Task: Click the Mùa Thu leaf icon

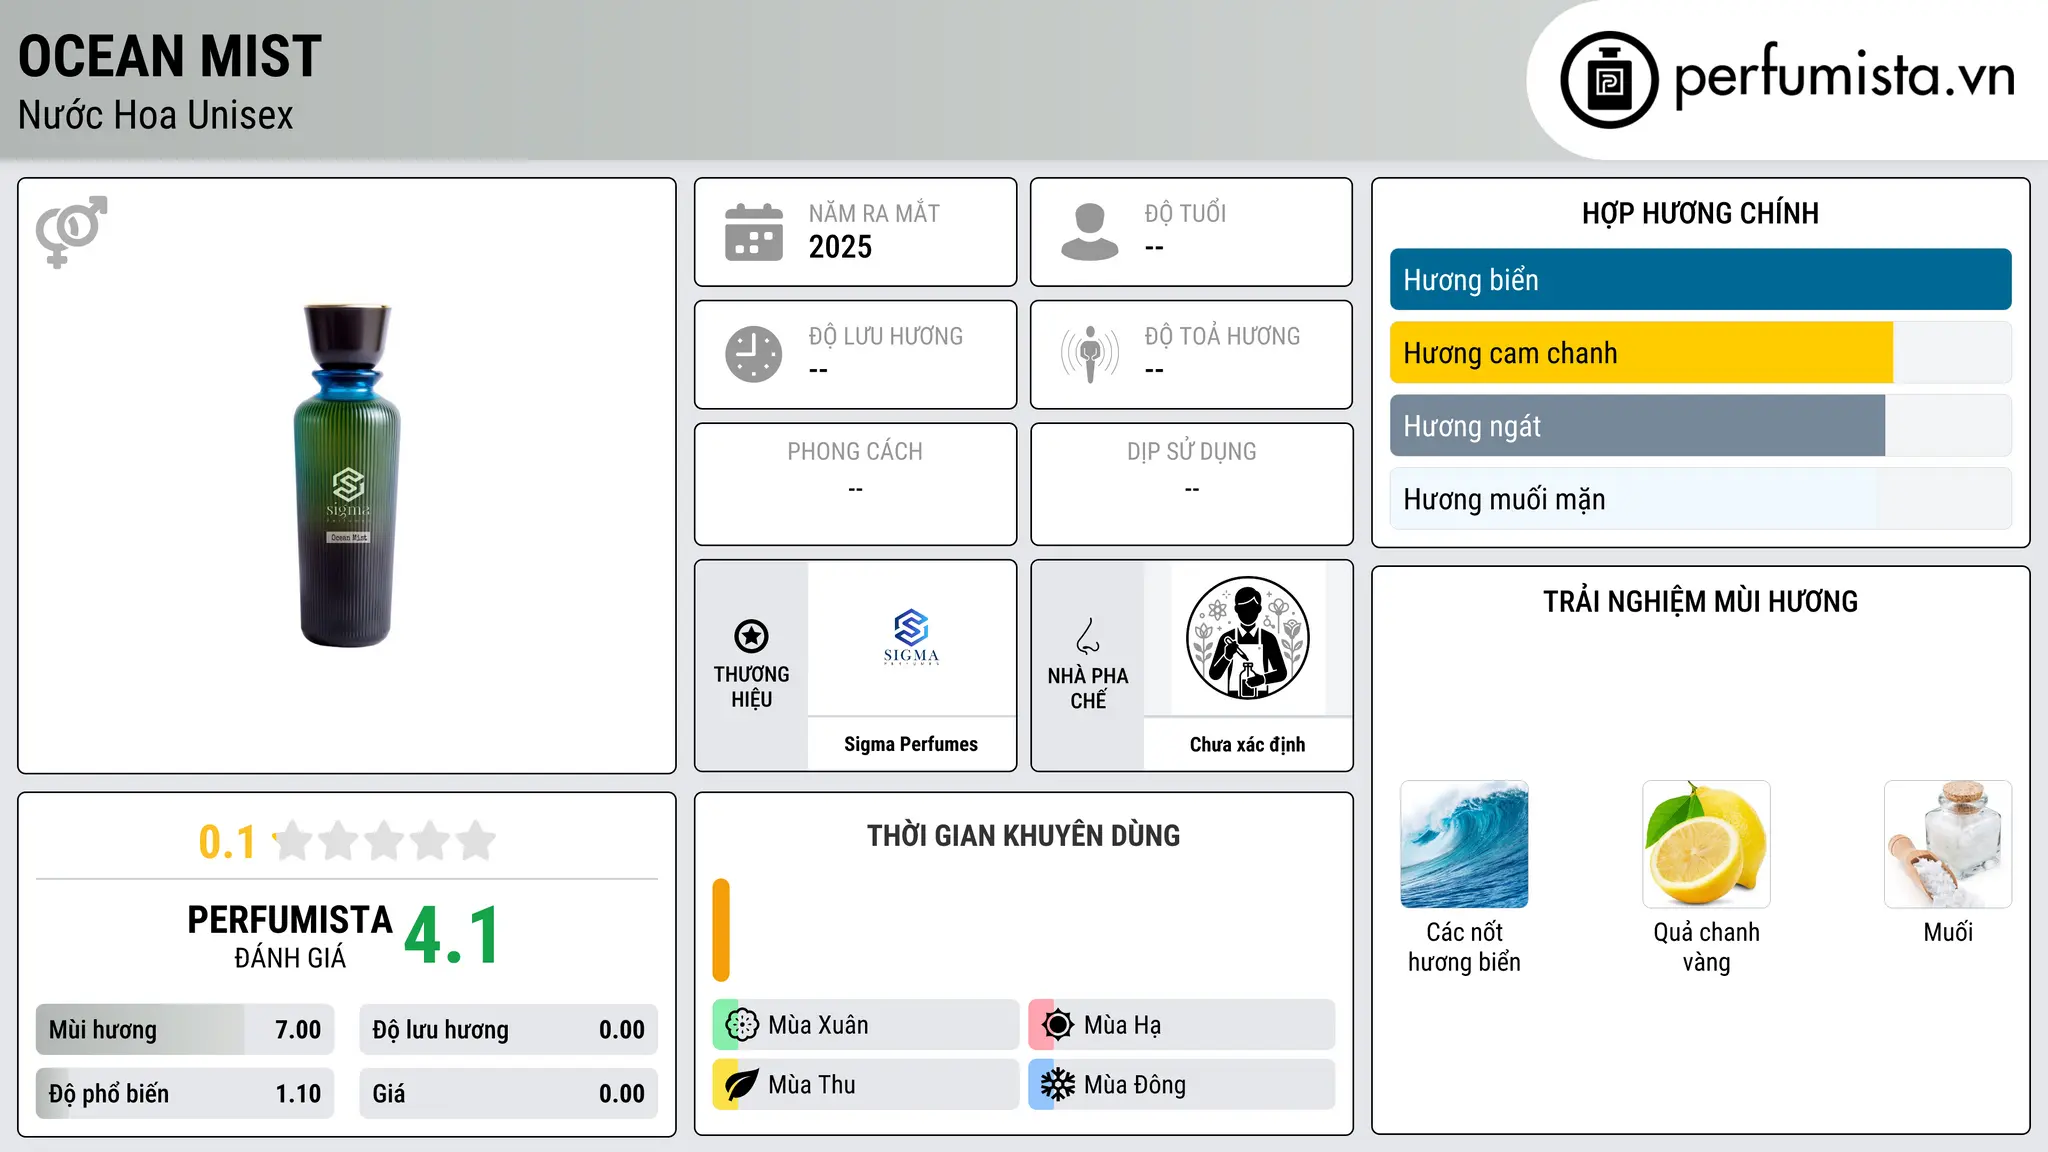Action: pyautogui.click(x=742, y=1085)
